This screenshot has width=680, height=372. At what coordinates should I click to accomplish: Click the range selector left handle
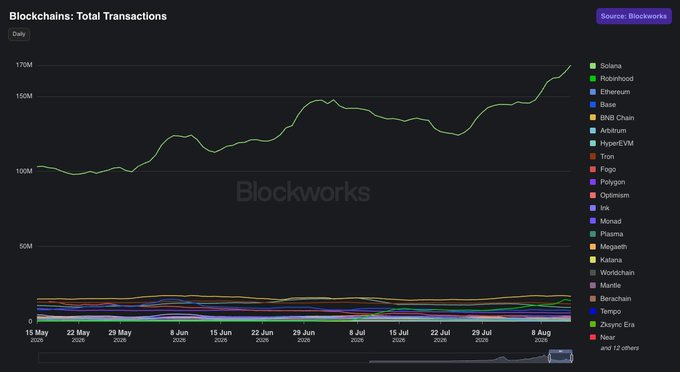pos(549,358)
